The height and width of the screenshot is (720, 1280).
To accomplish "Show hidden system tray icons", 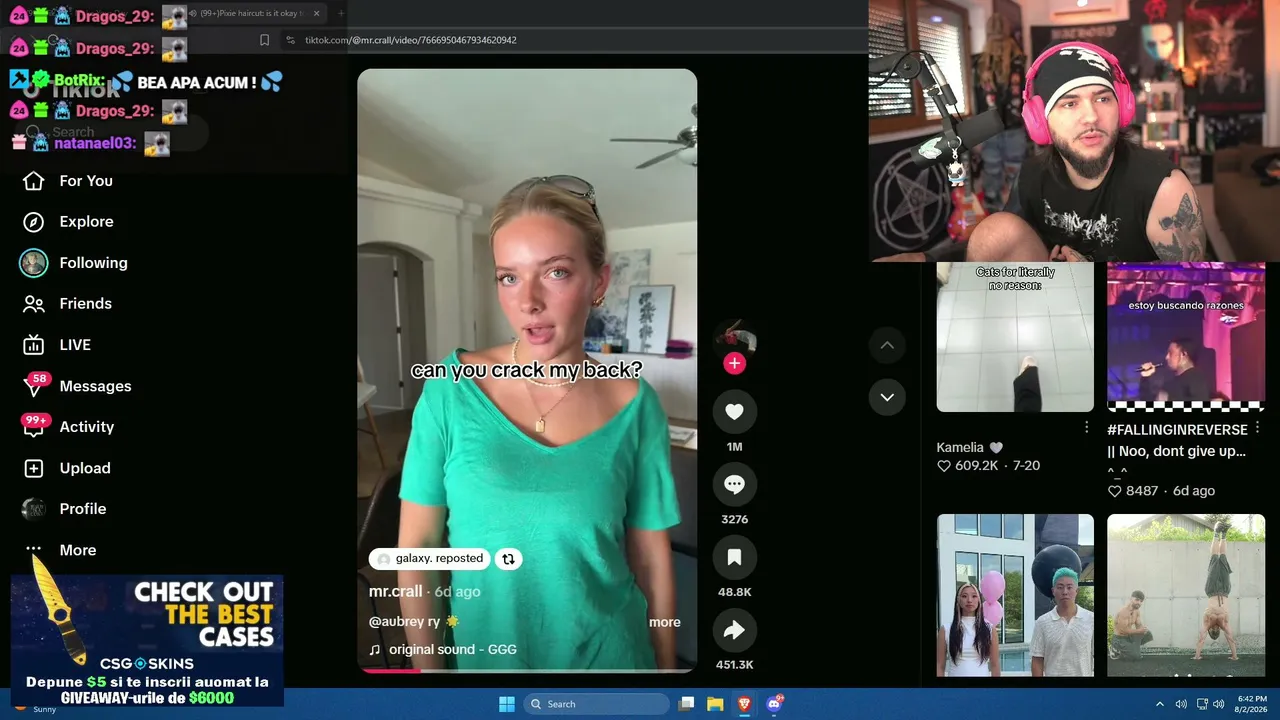I will click(1160, 704).
